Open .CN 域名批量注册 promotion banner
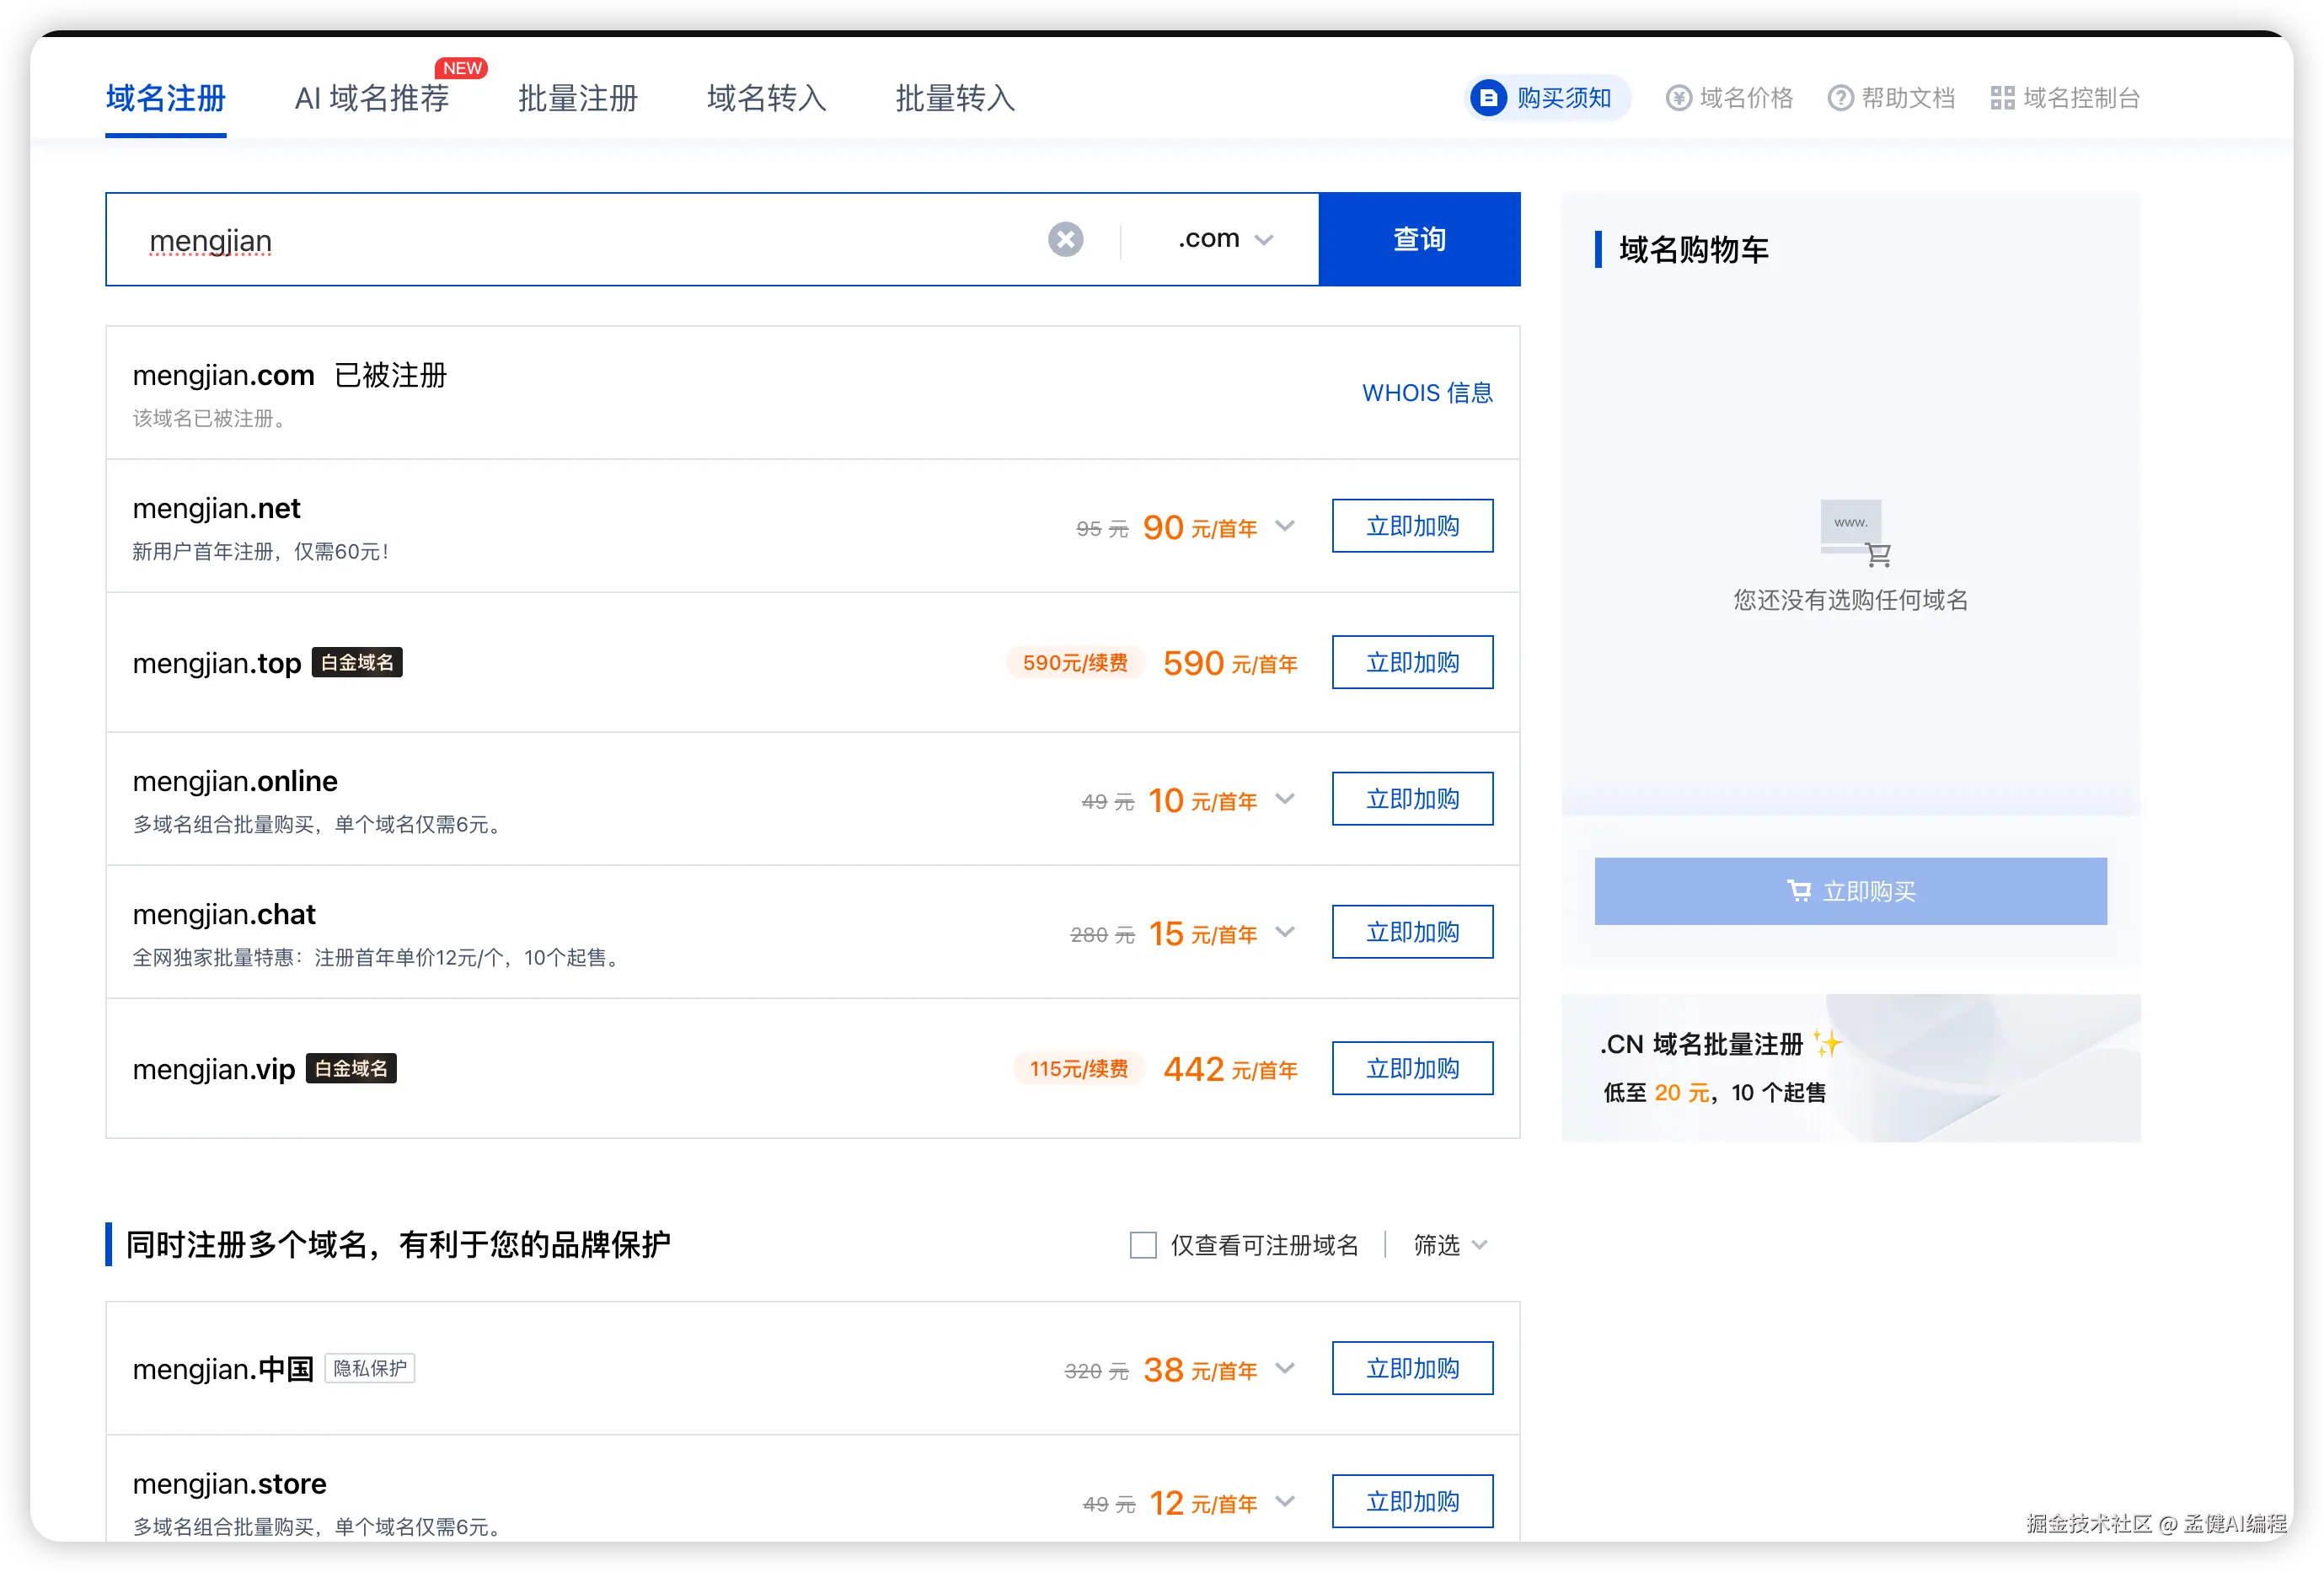This screenshot has height=1572, width=2324. pyautogui.click(x=1850, y=1068)
